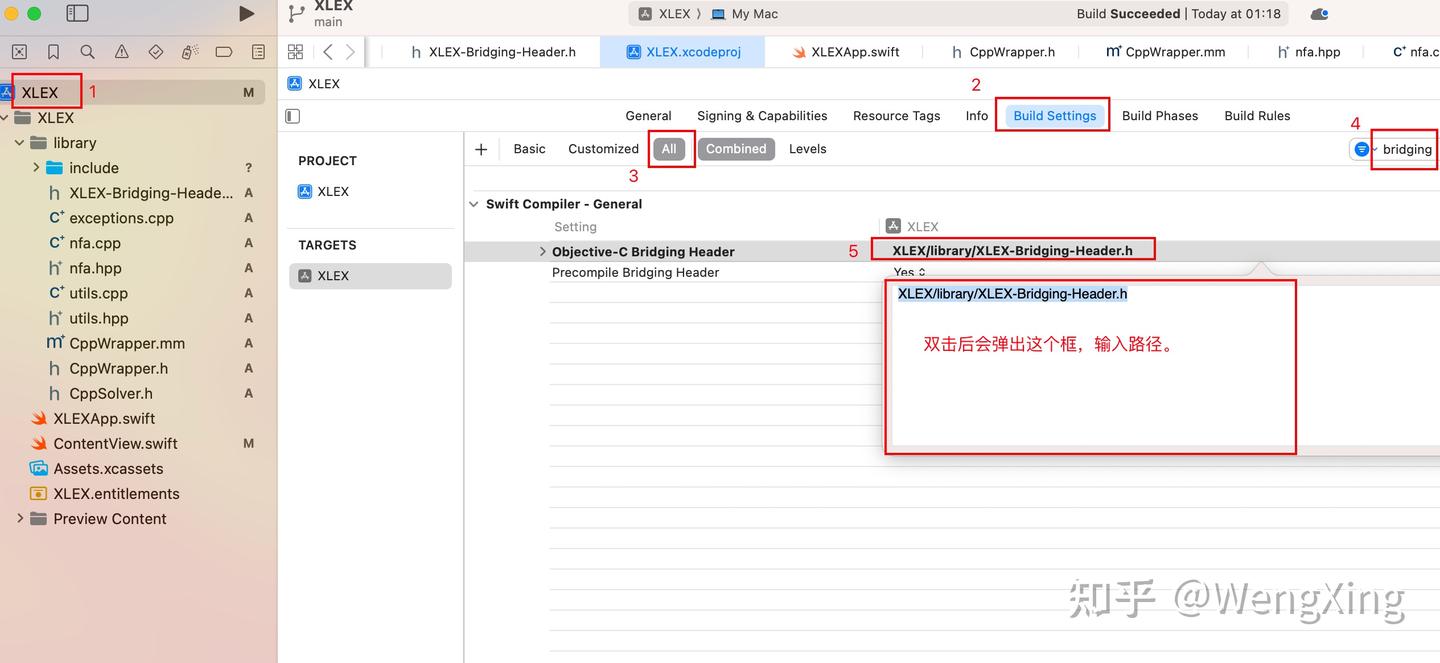Go forward with the right chevron
The height and width of the screenshot is (663, 1440).
tap(350, 52)
